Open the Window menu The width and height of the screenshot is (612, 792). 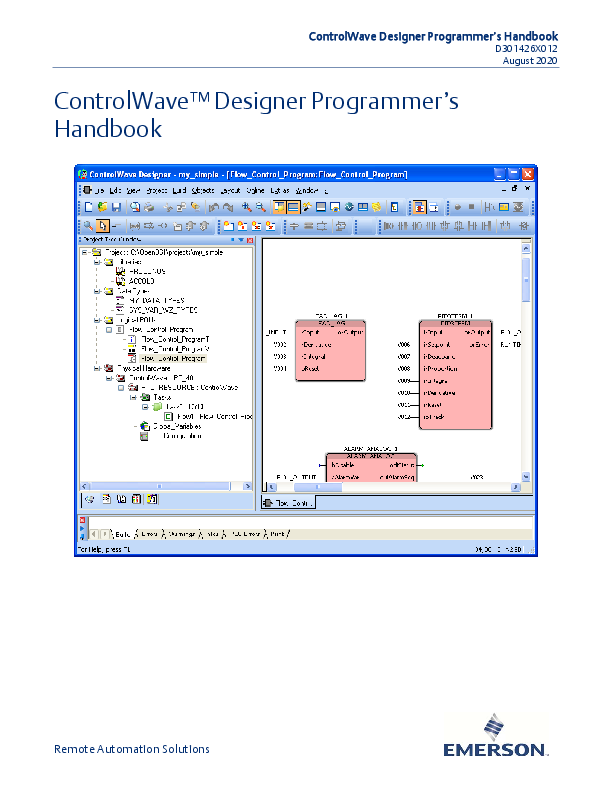tap(307, 190)
